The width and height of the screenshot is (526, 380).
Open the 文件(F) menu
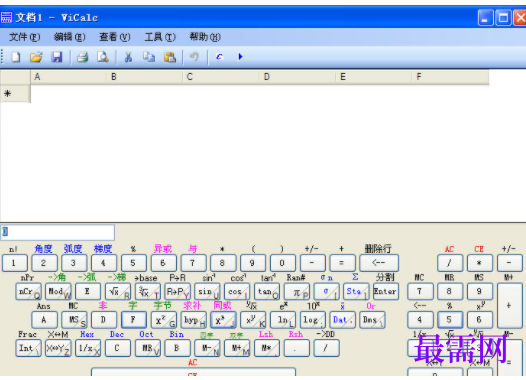pos(24,37)
